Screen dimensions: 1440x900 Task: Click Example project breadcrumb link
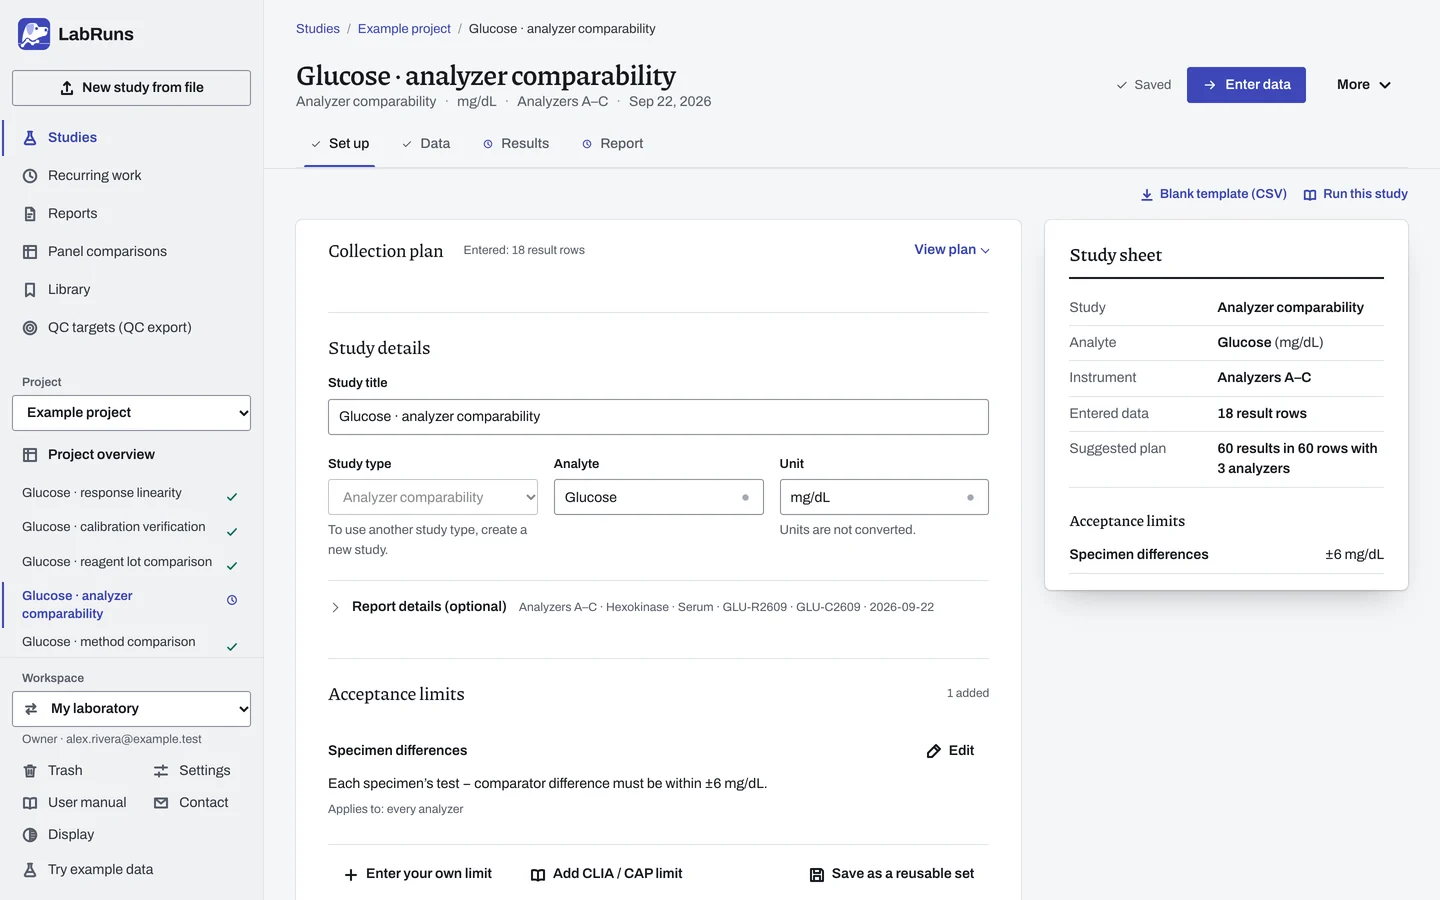coord(404,29)
